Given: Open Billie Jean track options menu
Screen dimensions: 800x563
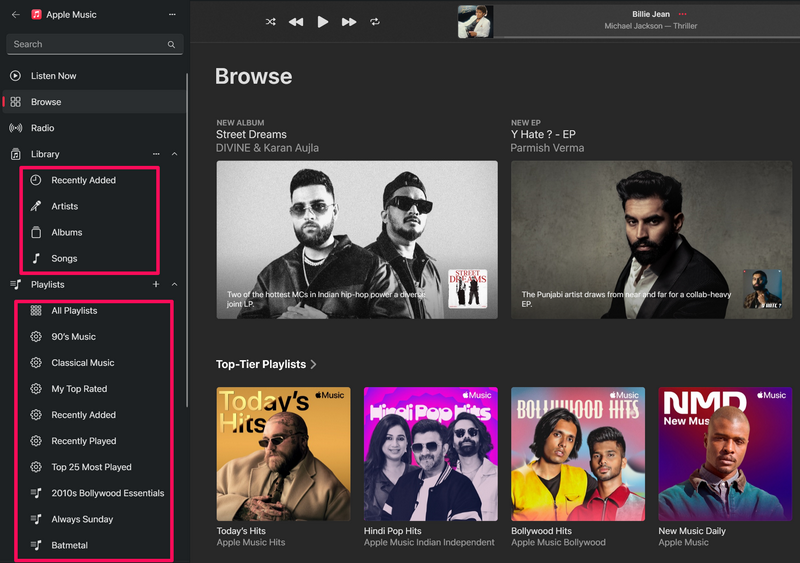Looking at the screenshot, I should click(x=683, y=14).
